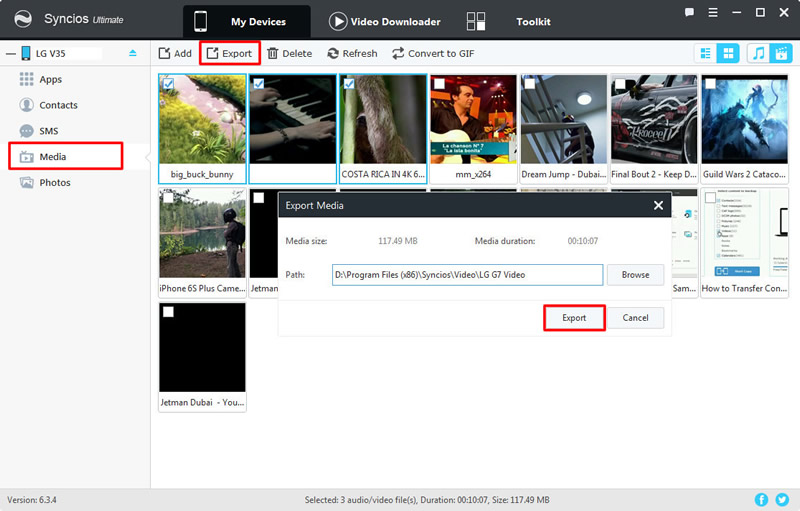Screen dimensions: 800x511
Task: Show video files via clapperboard icon
Action: [x=781, y=53]
